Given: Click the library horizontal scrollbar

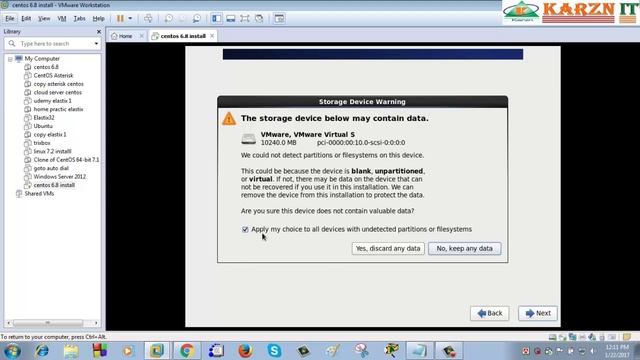Looking at the screenshot, I should tap(48, 323).
